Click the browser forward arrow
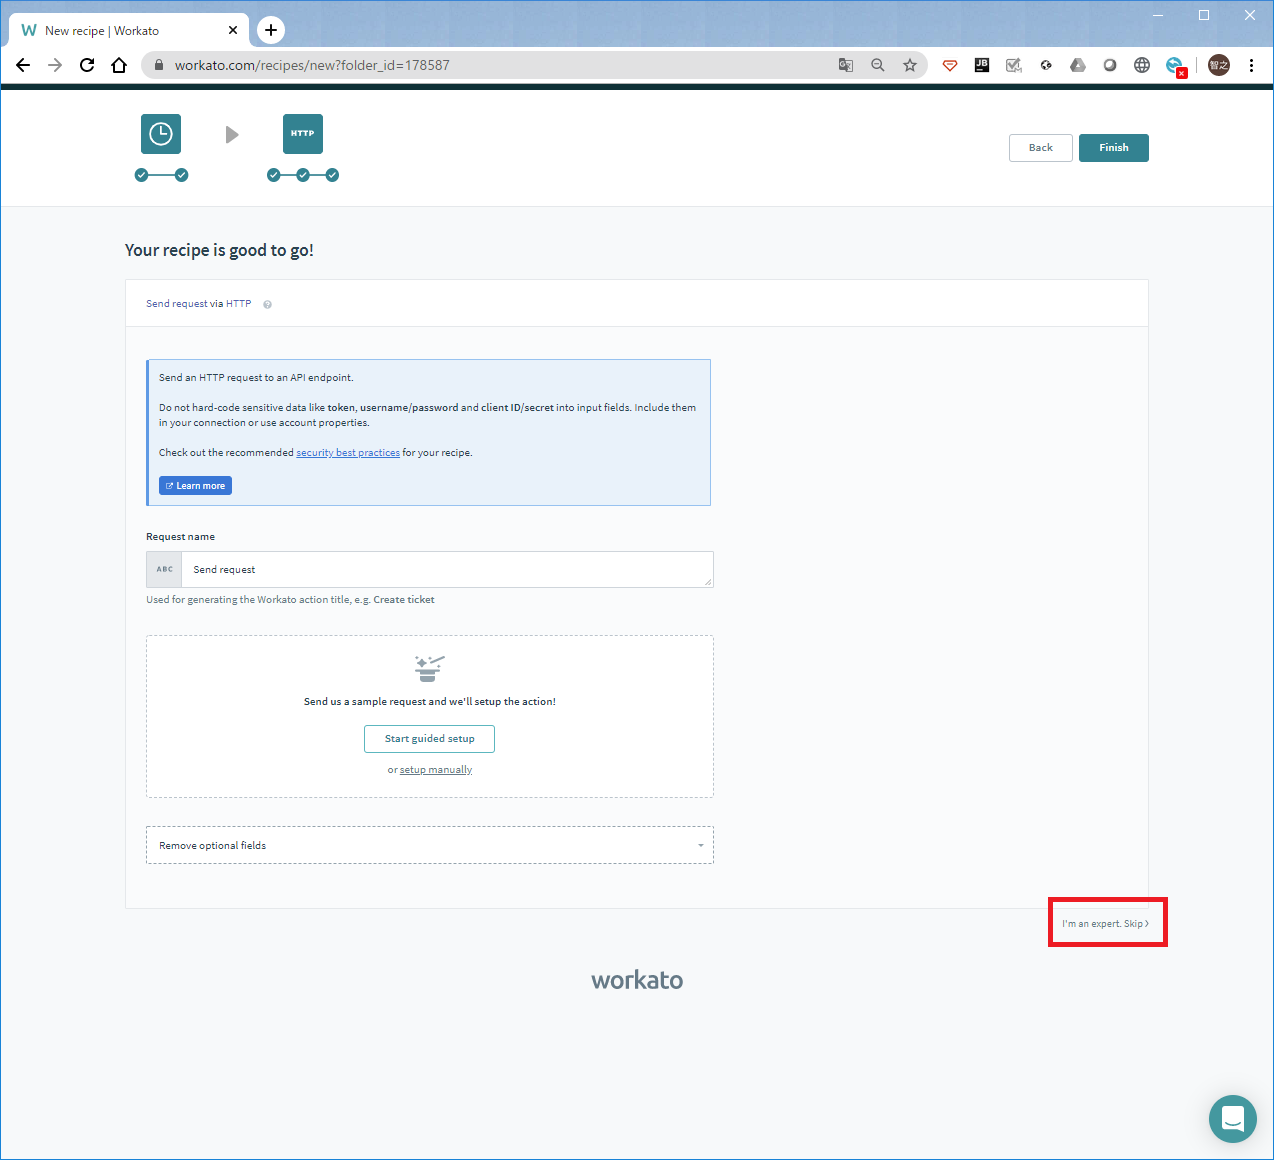Screen dimensions: 1274x1160 coord(55,65)
